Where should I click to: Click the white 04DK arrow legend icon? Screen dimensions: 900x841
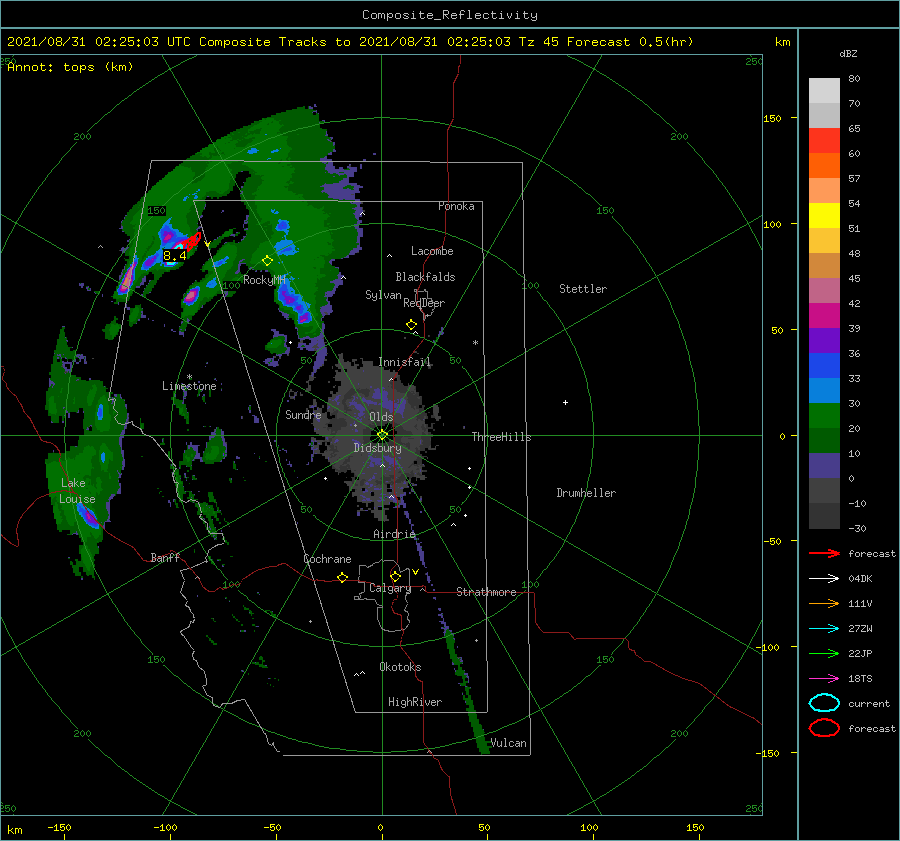[824, 579]
